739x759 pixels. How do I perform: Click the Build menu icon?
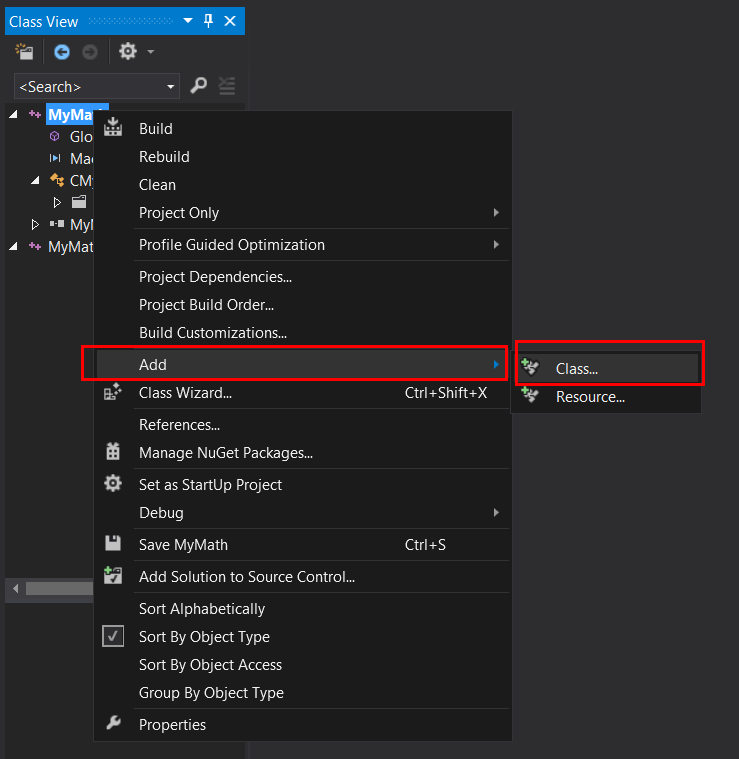coord(113,127)
